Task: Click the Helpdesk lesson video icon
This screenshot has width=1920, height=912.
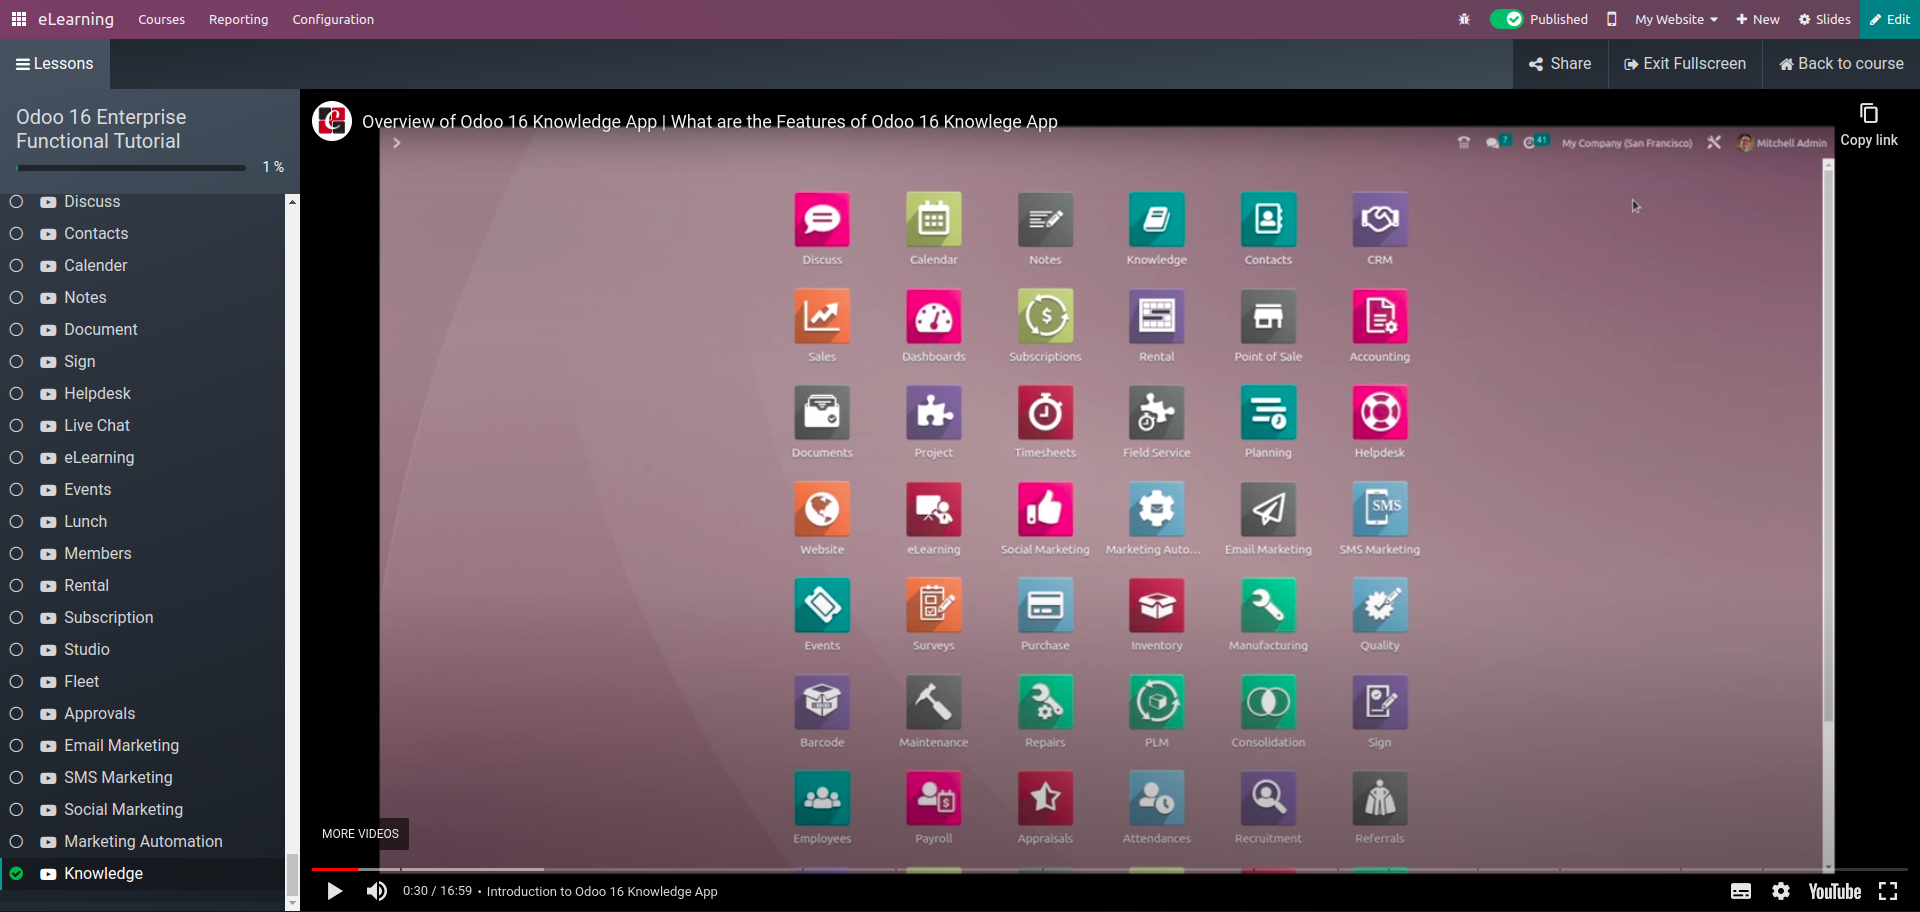Action: [x=48, y=394]
